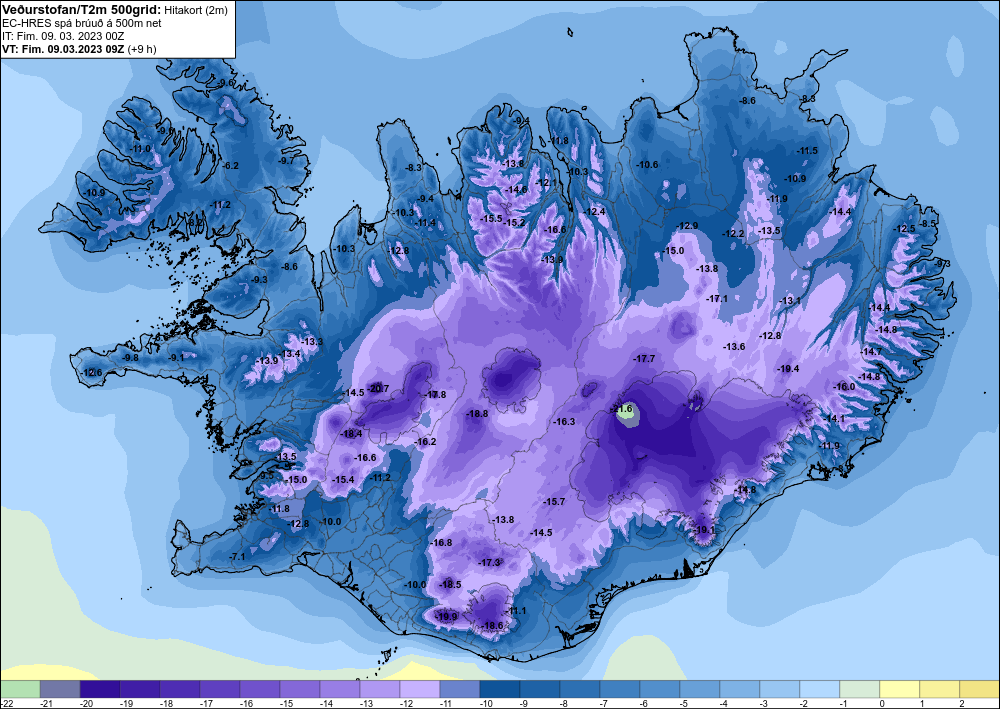This screenshot has width=1000, height=709.
Task: Click the -16.8 temperature label
Action: pyautogui.click(x=441, y=543)
